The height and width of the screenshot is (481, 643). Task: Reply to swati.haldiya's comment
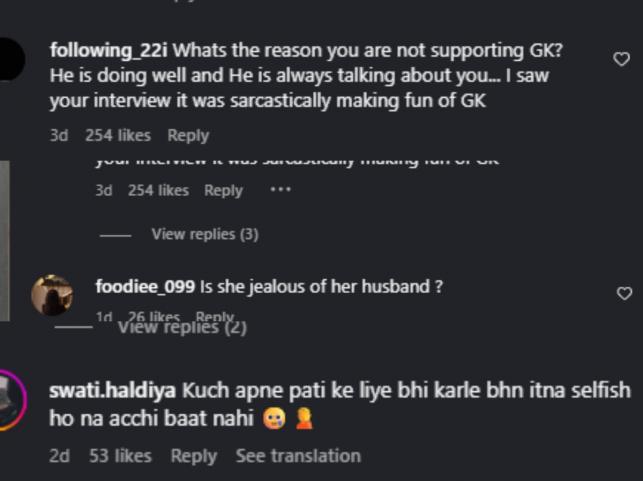coord(193,456)
